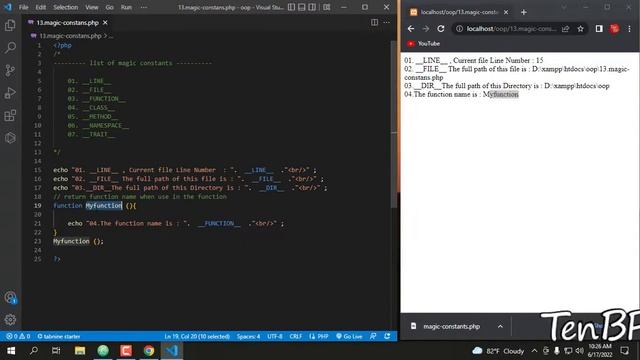This screenshot has width=640, height=360.
Task: Open the View menu
Action: tap(91, 7)
